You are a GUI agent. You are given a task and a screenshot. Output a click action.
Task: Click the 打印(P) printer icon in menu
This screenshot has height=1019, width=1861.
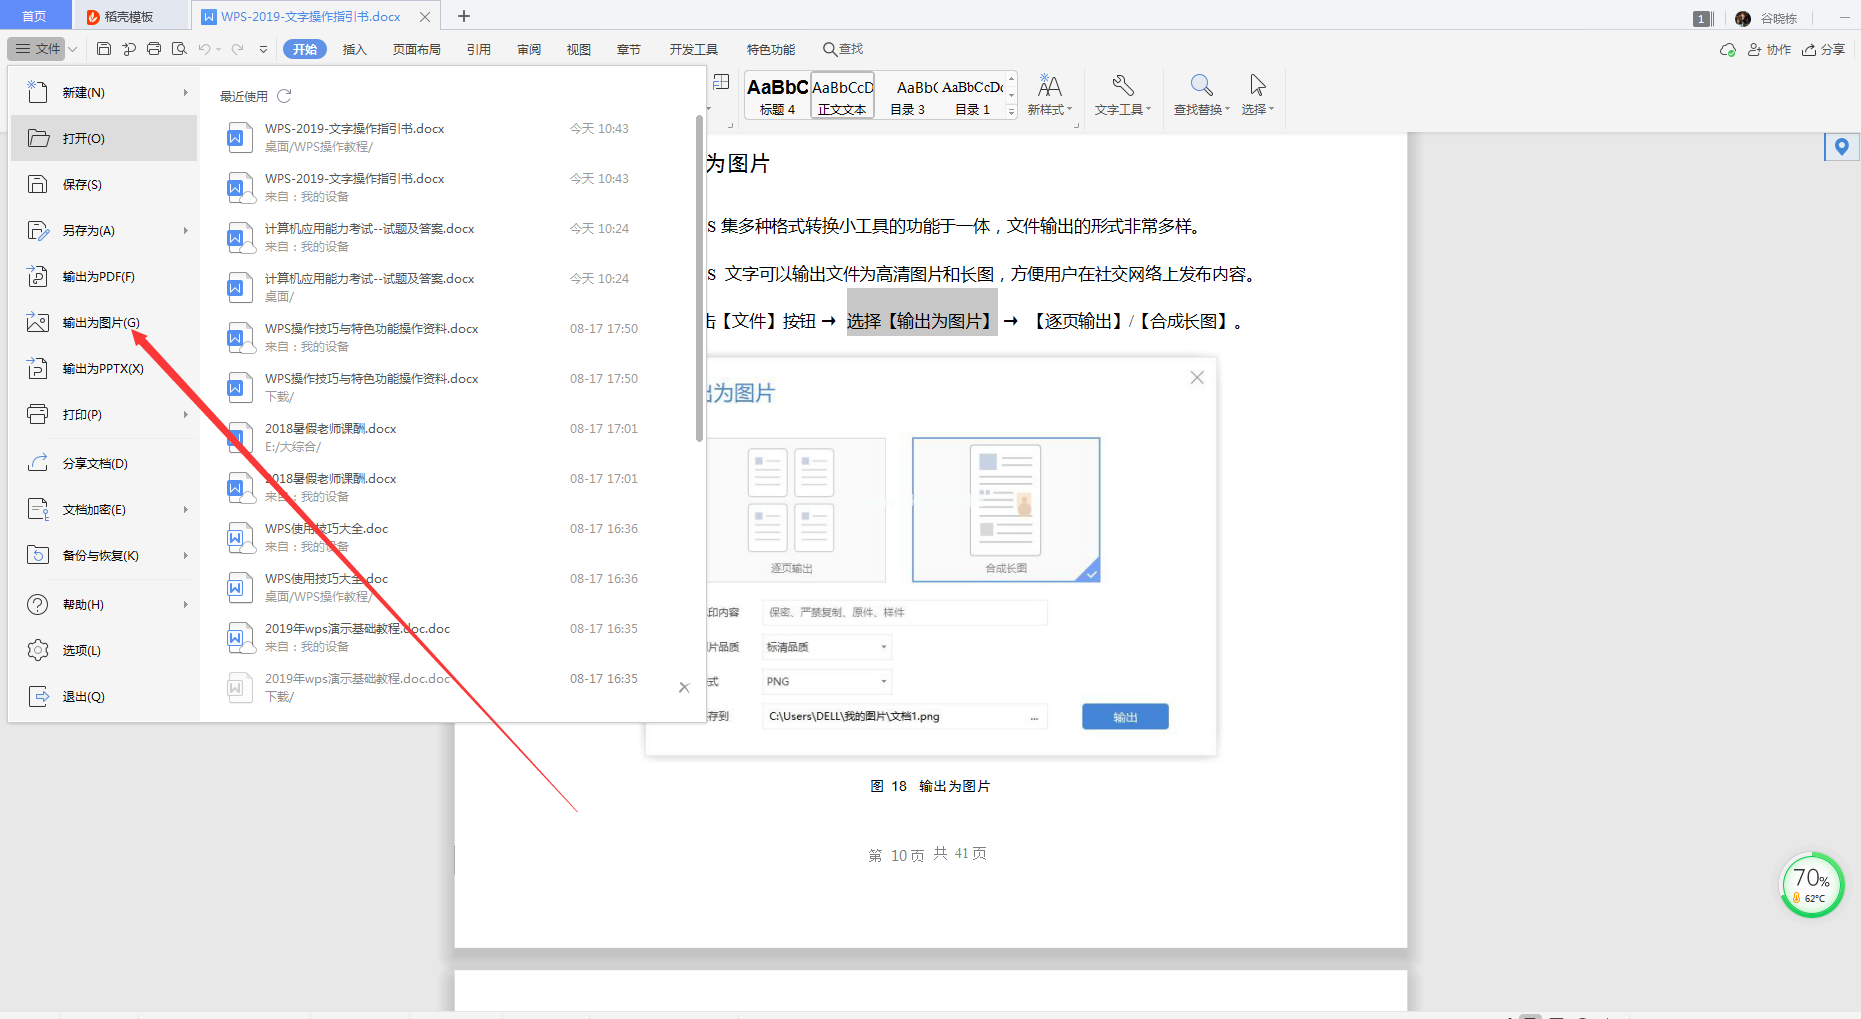click(37, 414)
